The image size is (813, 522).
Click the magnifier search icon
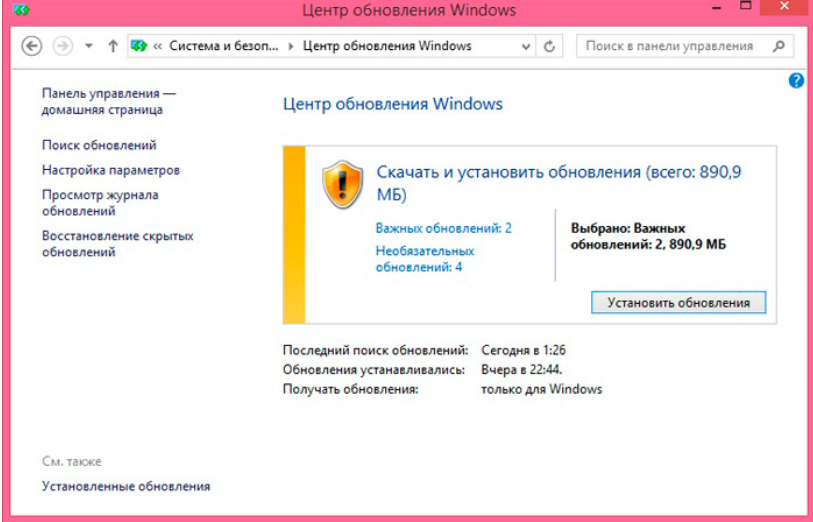pyautogui.click(x=778, y=46)
